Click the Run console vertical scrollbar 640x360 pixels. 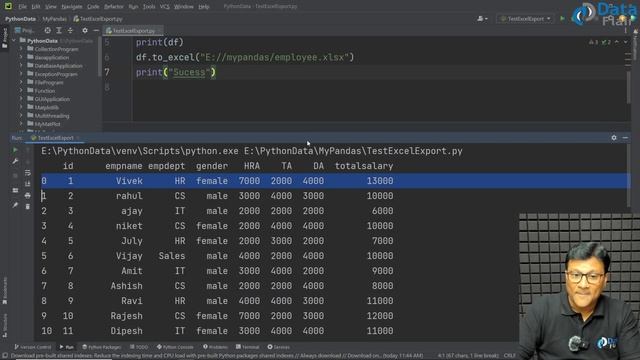(x=628, y=176)
